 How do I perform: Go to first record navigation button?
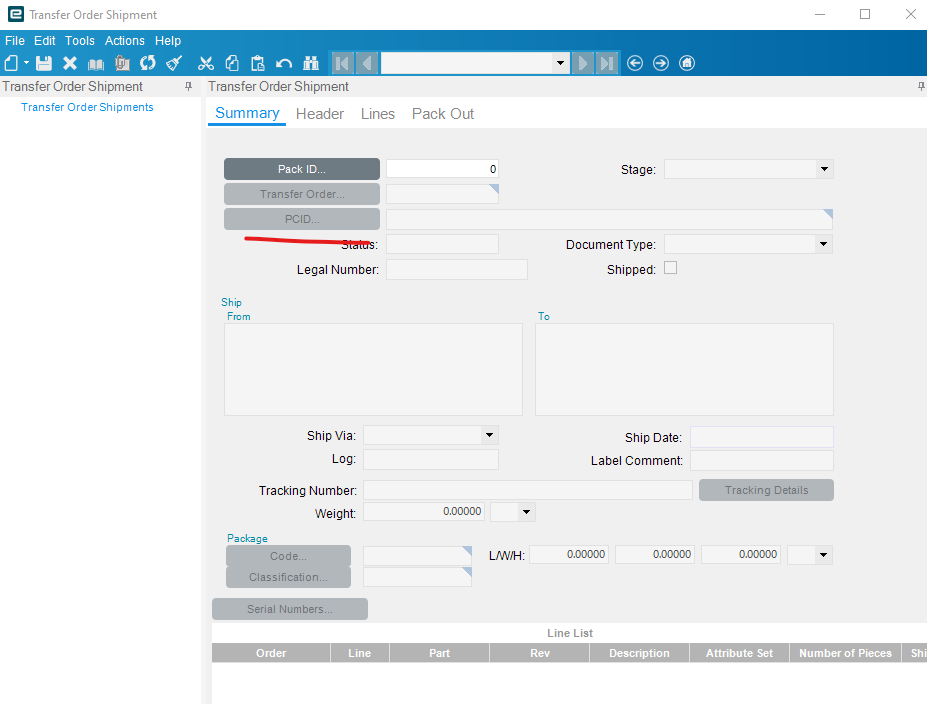coord(342,63)
